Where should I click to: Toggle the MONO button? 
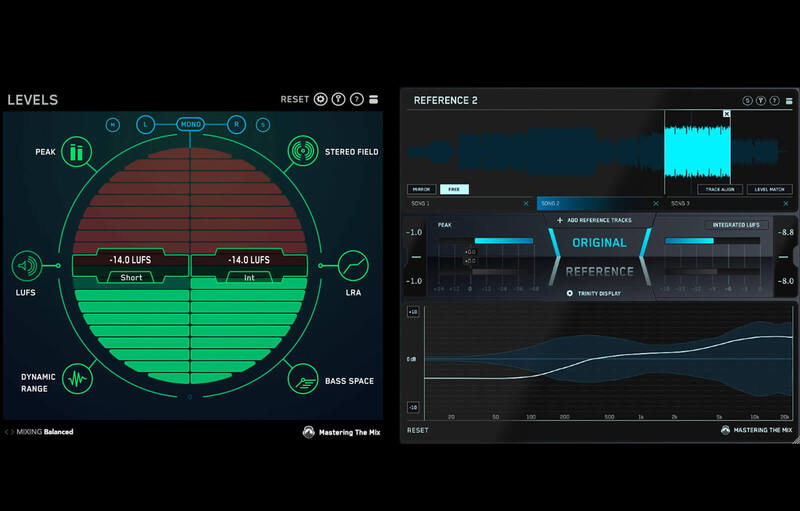coord(190,124)
